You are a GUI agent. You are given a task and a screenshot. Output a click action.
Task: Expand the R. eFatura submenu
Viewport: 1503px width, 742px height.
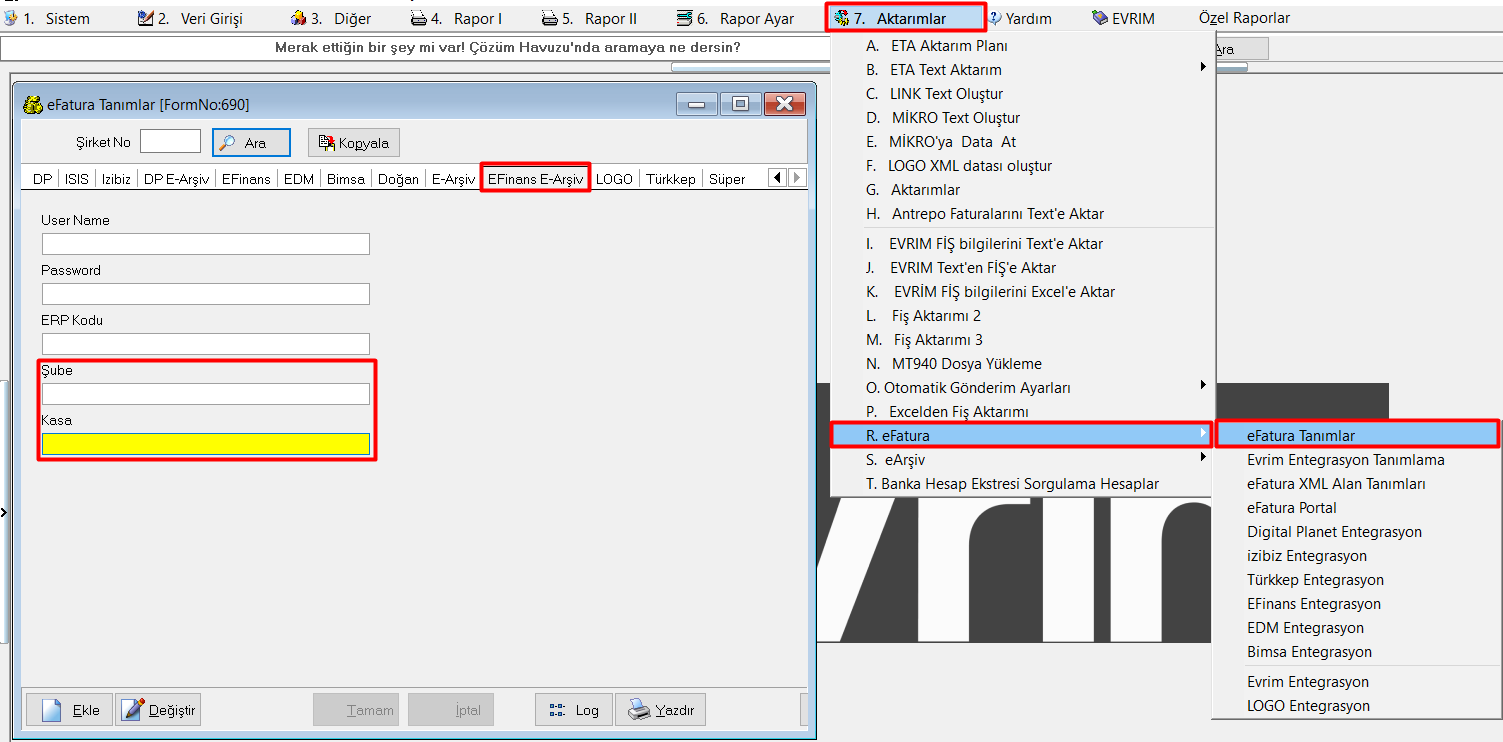[1022, 435]
